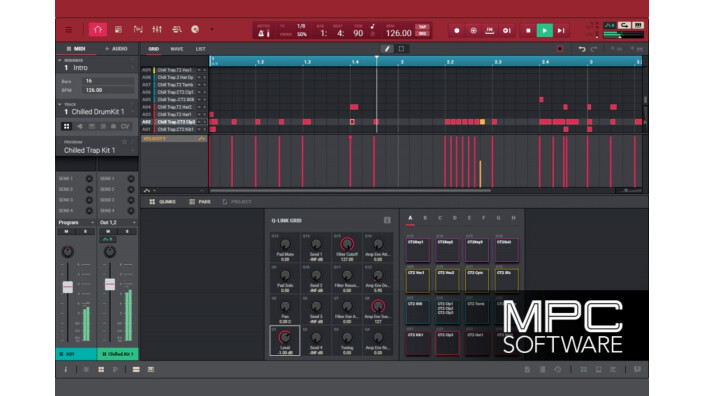Open the browser panel icon in top toolbar

click(x=118, y=30)
